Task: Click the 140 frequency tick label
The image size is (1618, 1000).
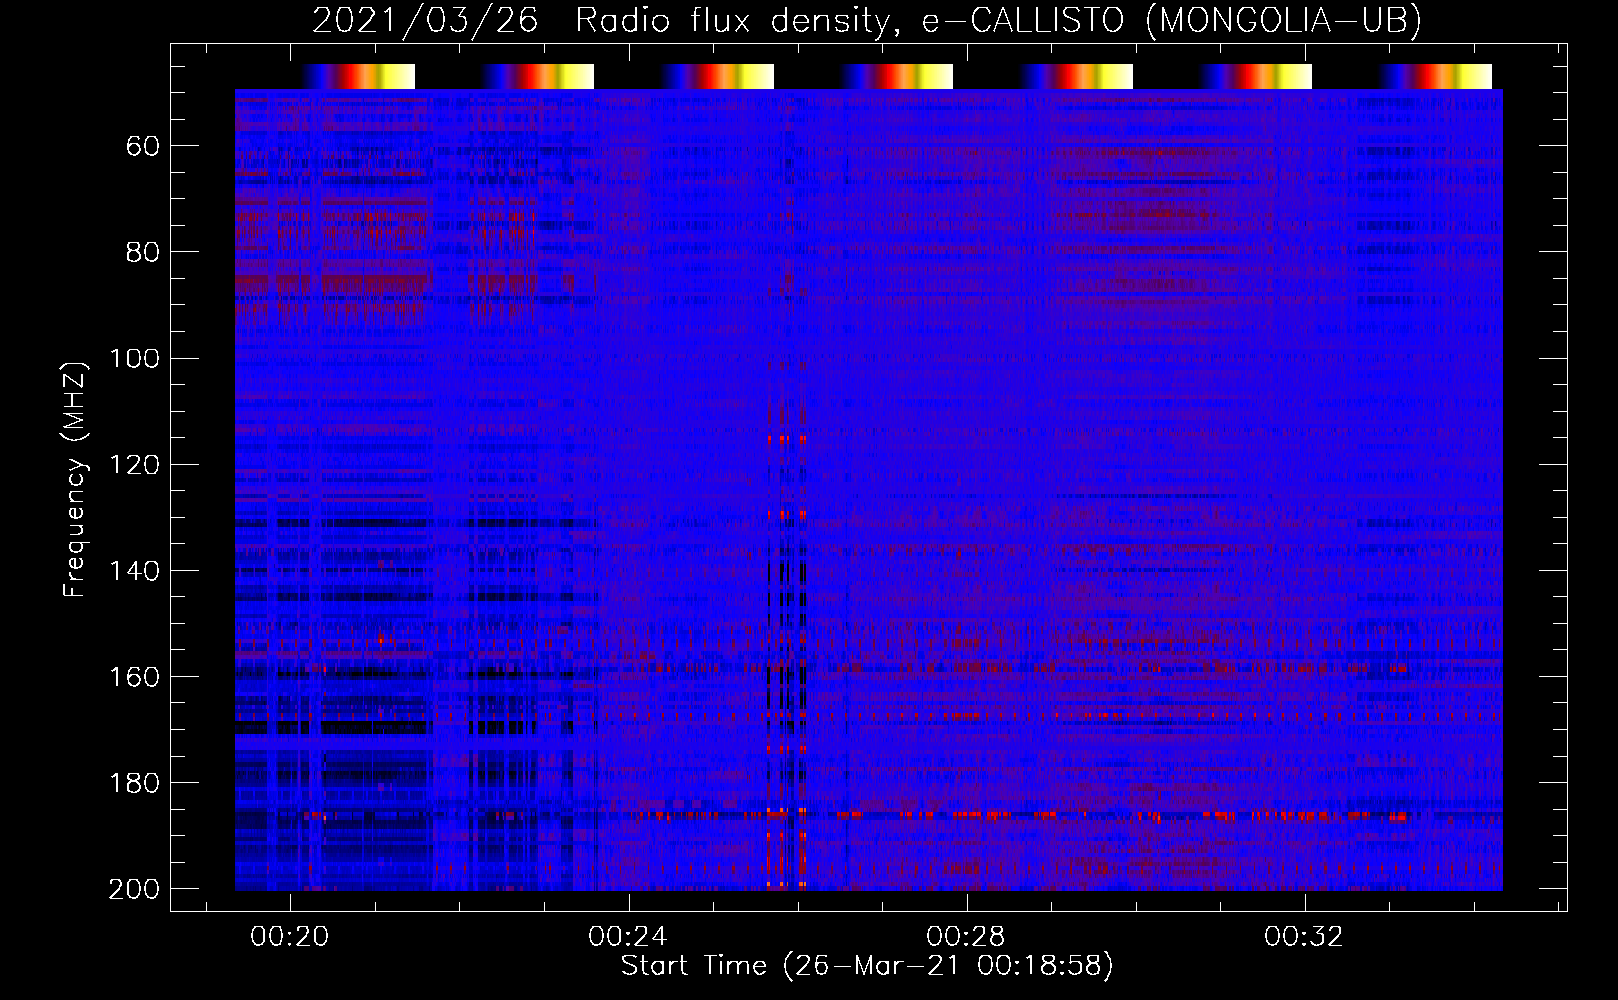Action: pos(134,571)
